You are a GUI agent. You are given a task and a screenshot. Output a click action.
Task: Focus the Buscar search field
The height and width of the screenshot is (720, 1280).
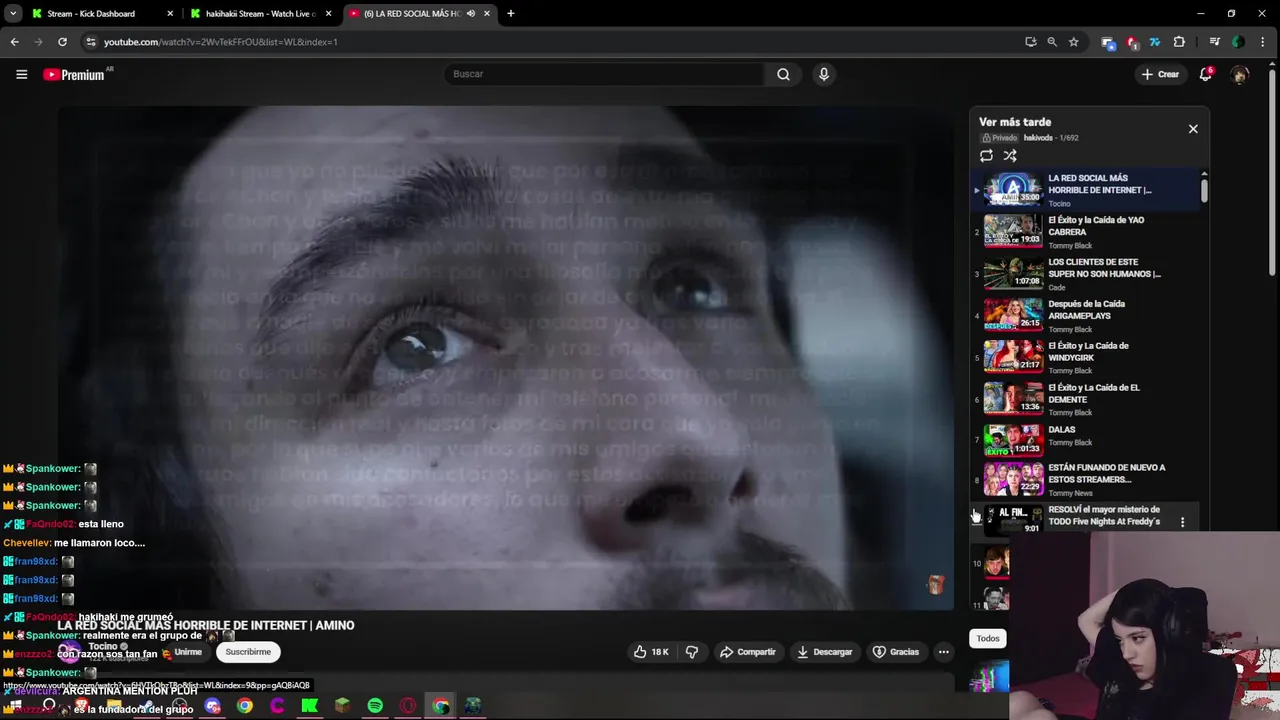605,74
